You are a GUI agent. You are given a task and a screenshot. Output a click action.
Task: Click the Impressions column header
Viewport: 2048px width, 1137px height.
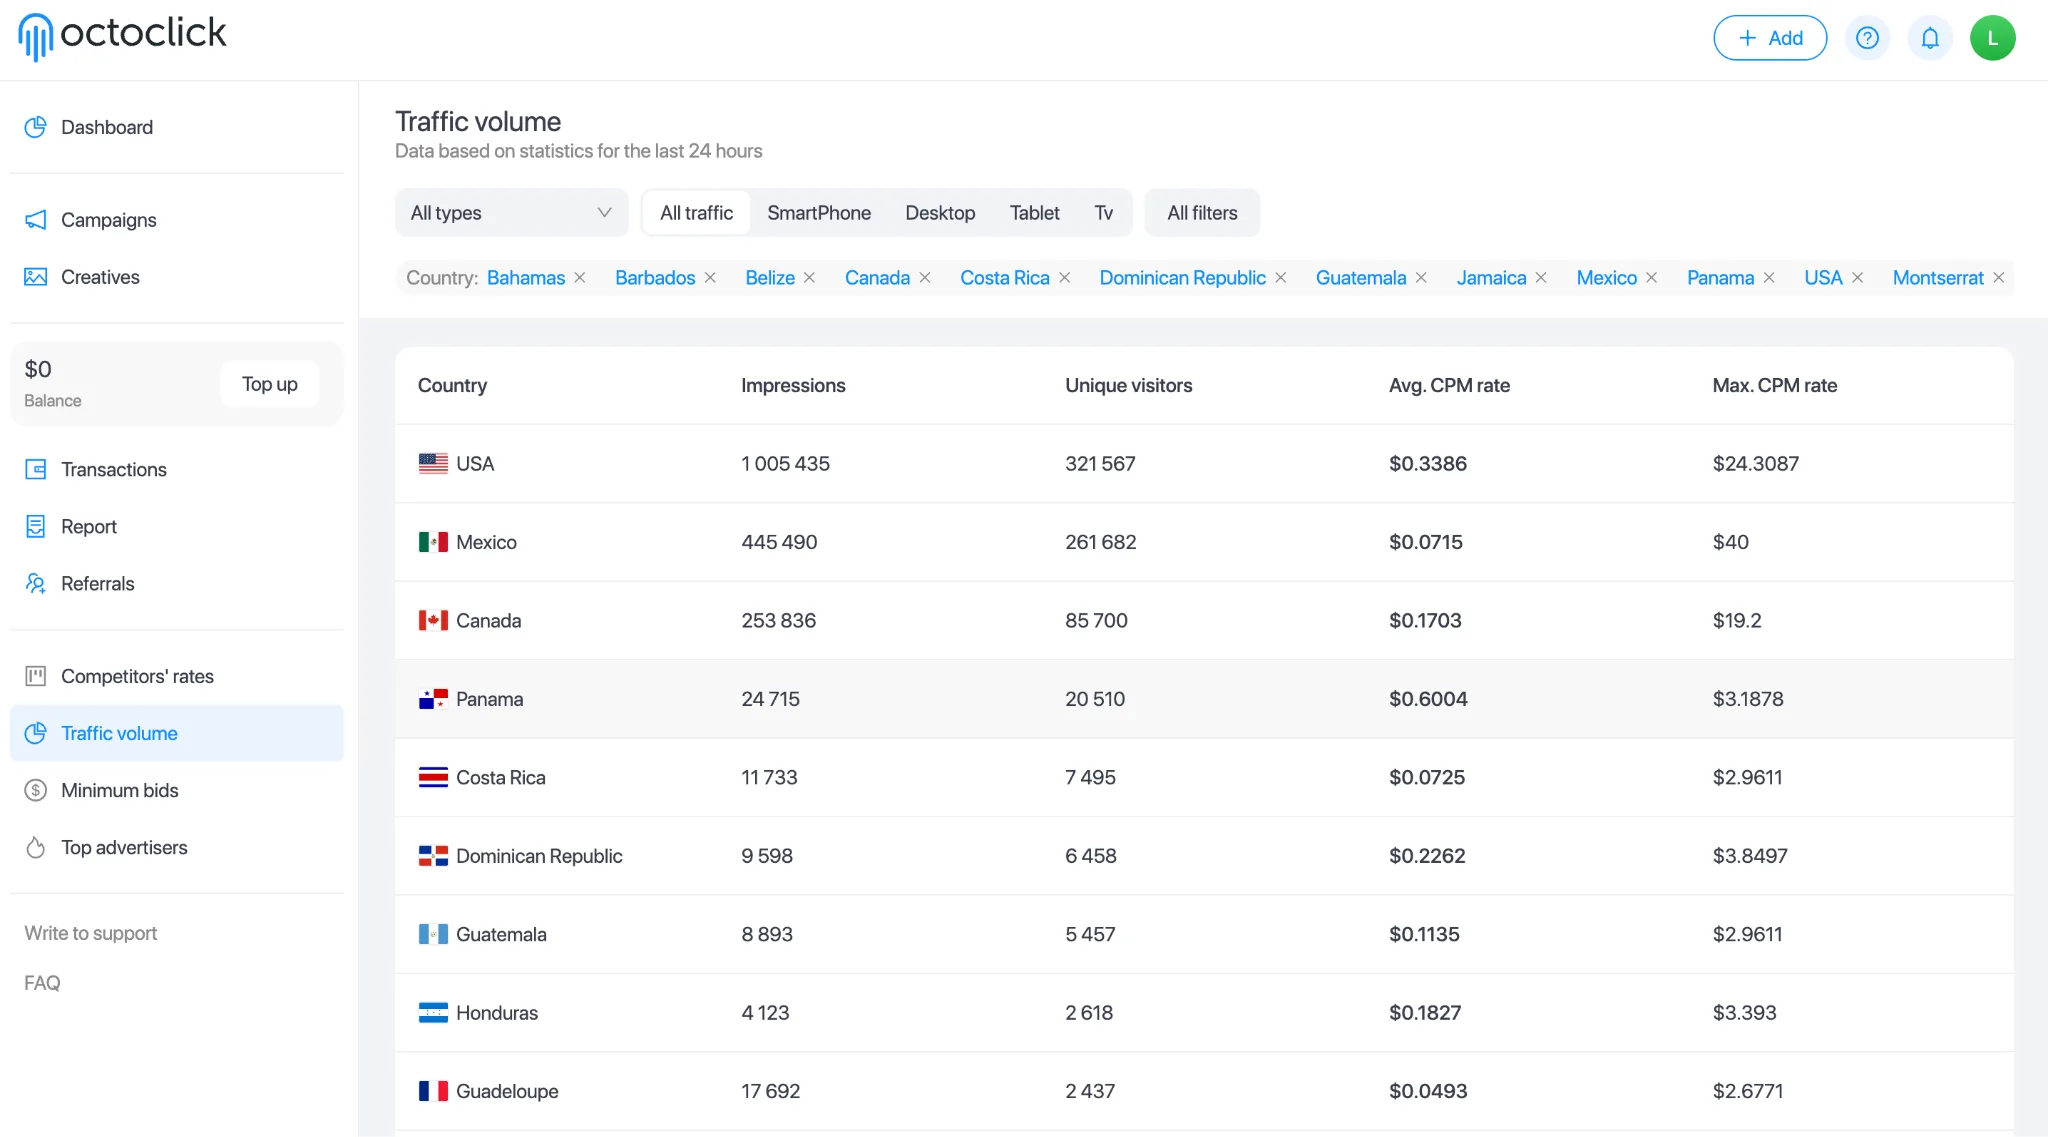[x=793, y=386]
